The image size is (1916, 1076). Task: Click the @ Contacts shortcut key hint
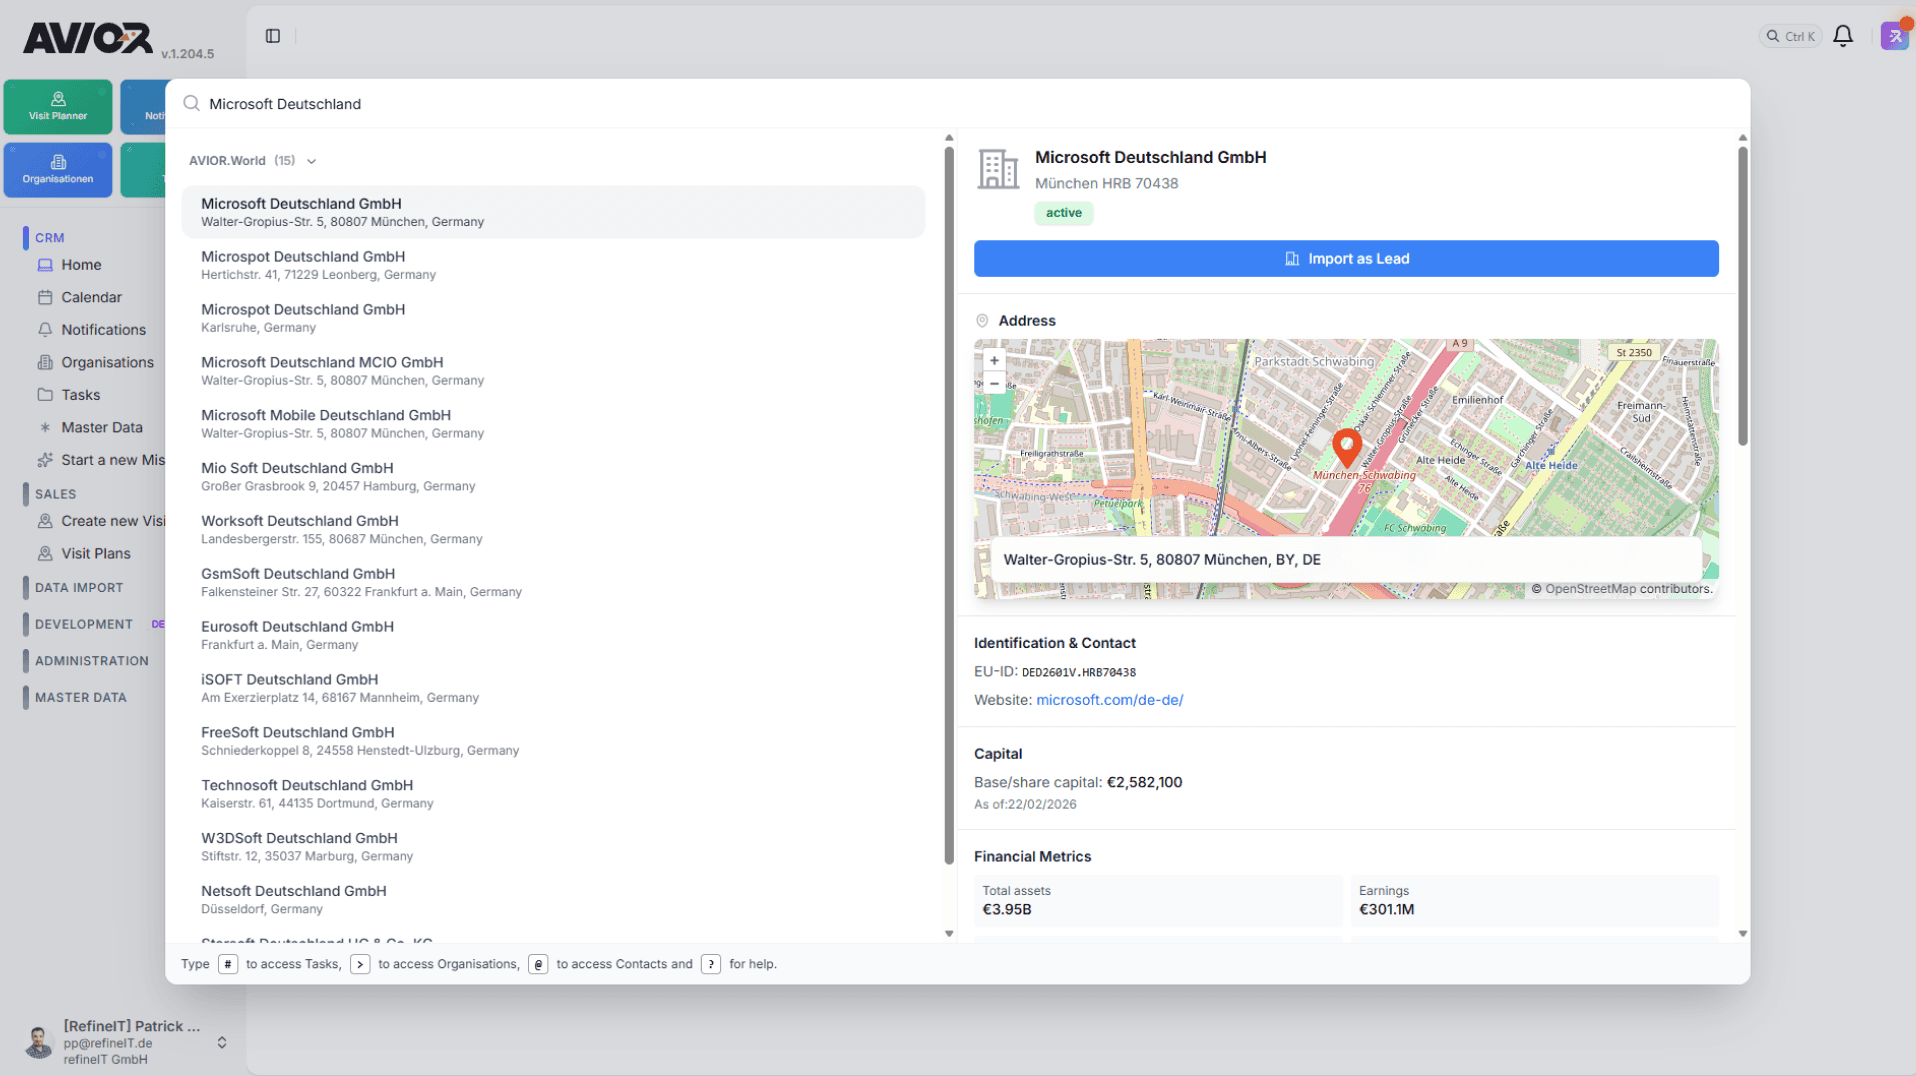coord(538,964)
